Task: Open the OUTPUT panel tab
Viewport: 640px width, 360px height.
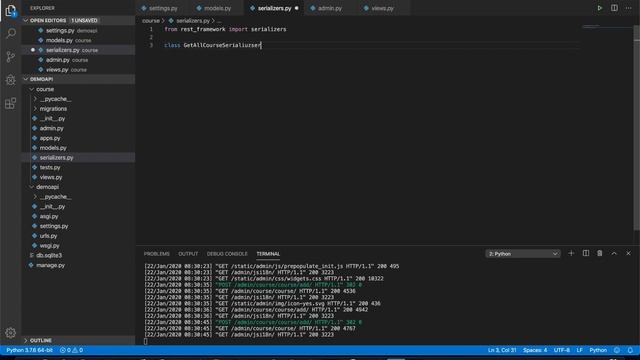Action: point(188,254)
